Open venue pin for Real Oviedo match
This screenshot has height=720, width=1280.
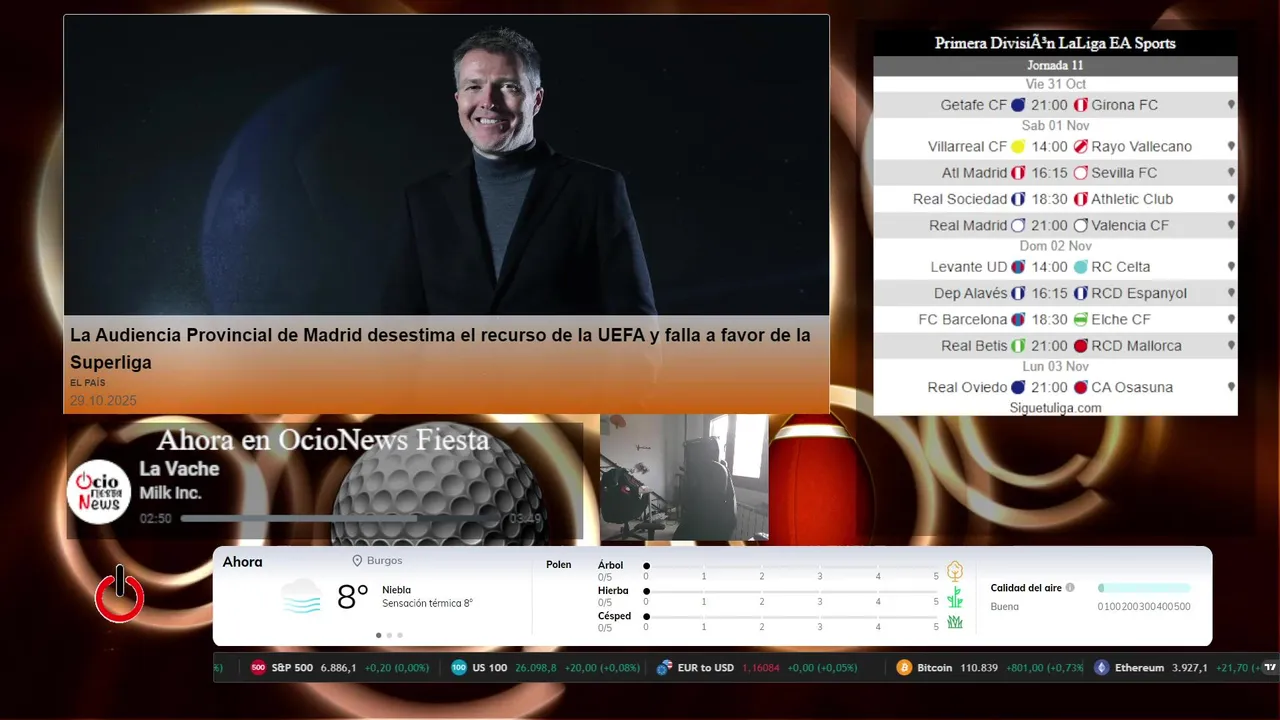(1231, 387)
